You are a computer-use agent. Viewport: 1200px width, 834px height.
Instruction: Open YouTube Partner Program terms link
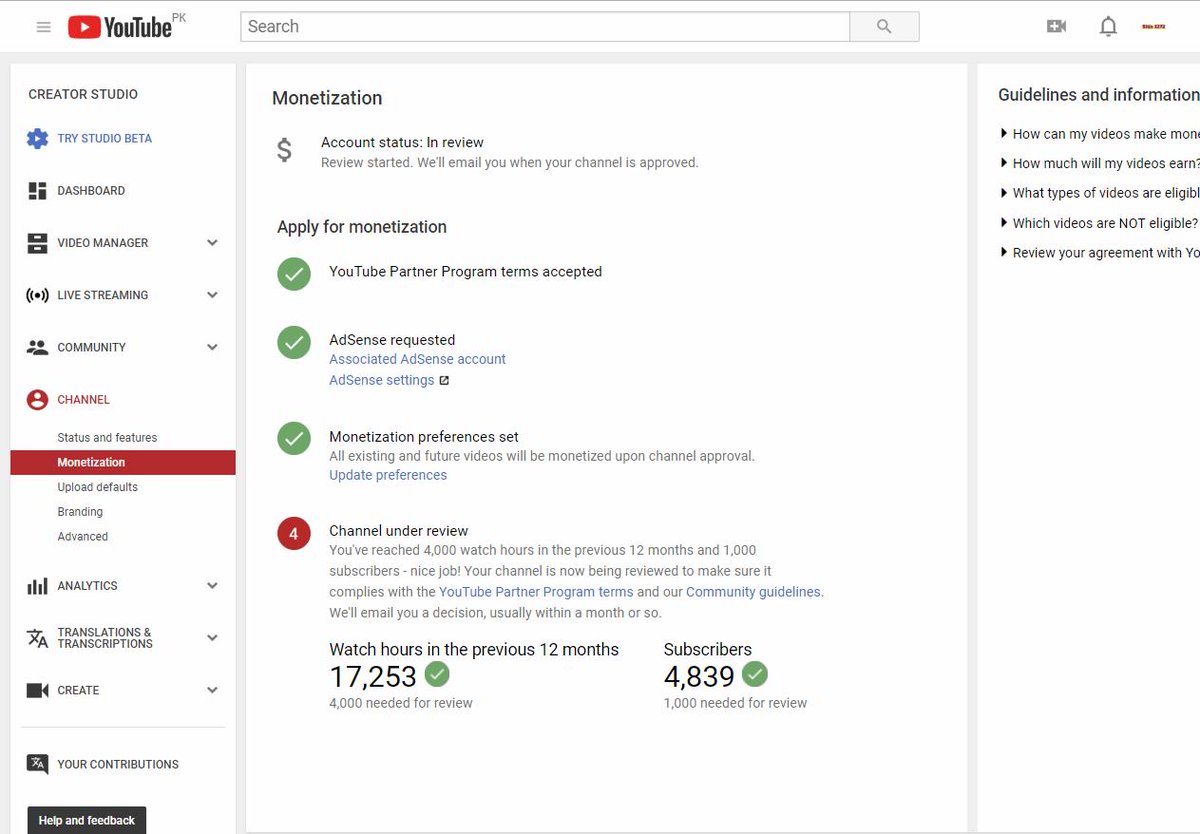pyautogui.click(x=536, y=592)
